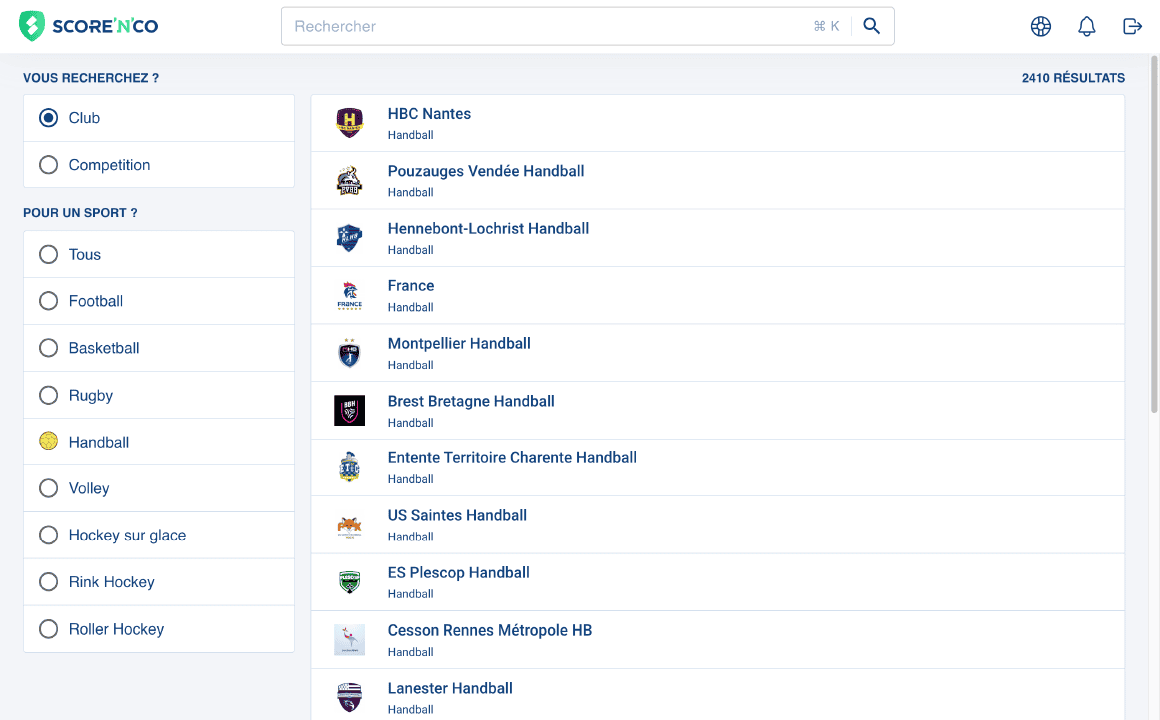Screen dimensions: 1160x720
Task: Click the search magnifier icon
Action: pos(871,26)
